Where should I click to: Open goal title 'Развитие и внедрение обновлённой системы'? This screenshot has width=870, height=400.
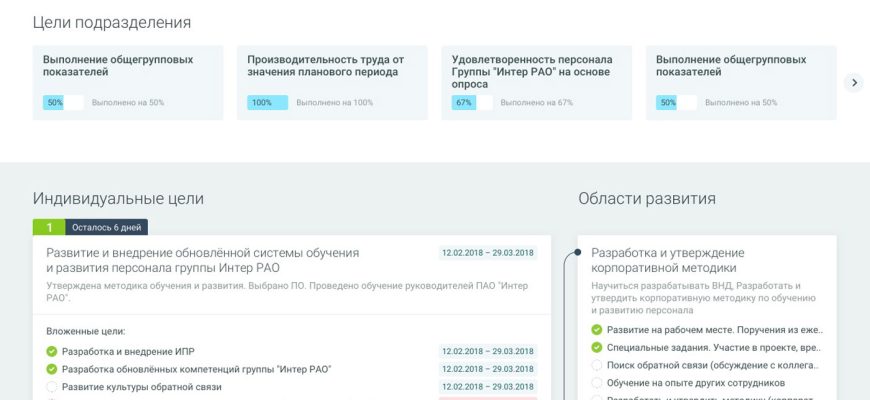point(202,260)
